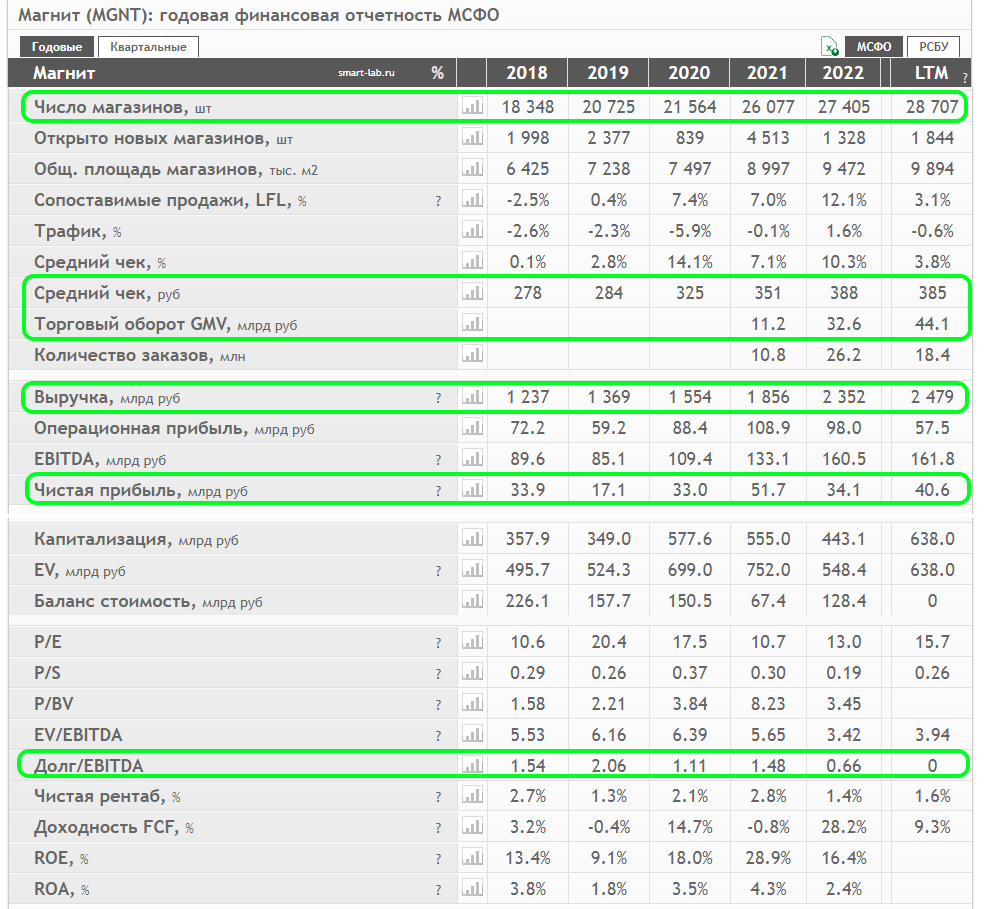Show chart for Количество заказов

tap(472, 354)
